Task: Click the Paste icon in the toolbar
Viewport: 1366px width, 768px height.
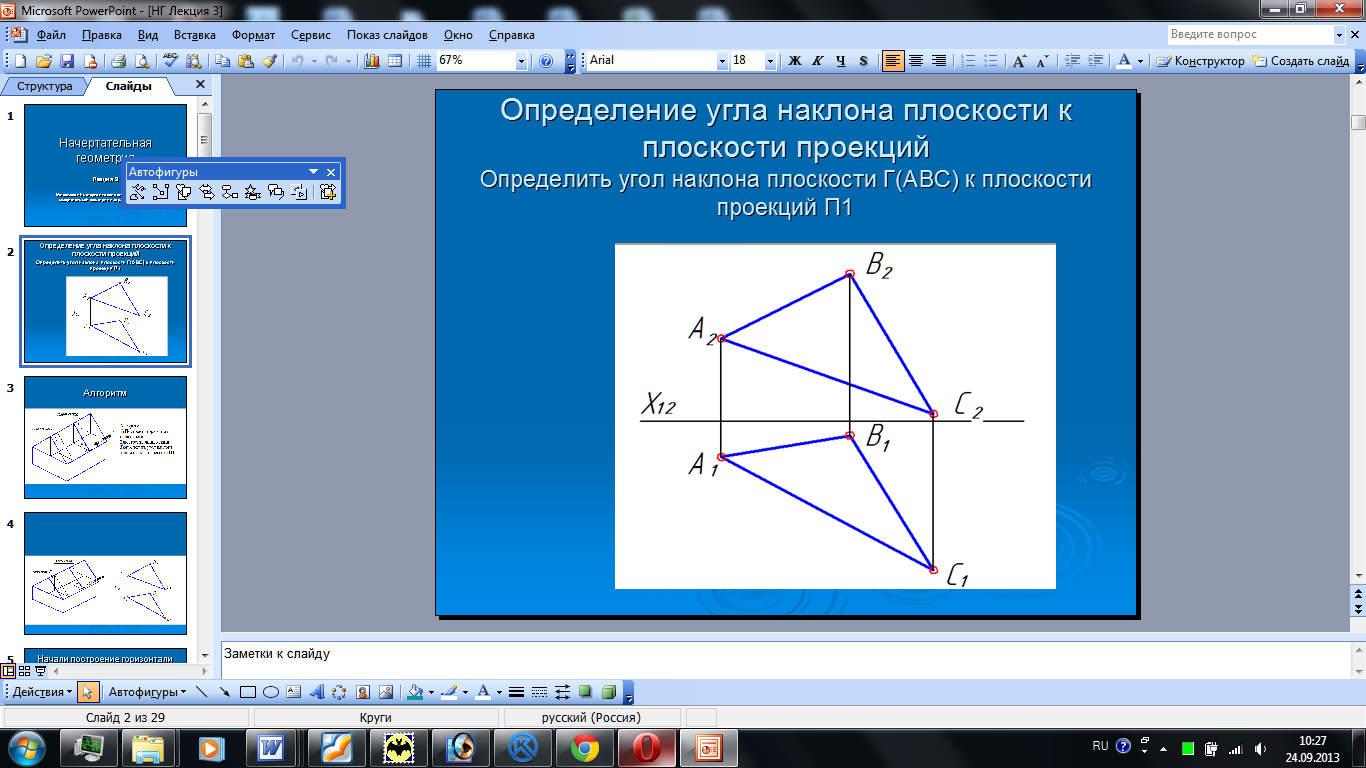Action: (245, 61)
